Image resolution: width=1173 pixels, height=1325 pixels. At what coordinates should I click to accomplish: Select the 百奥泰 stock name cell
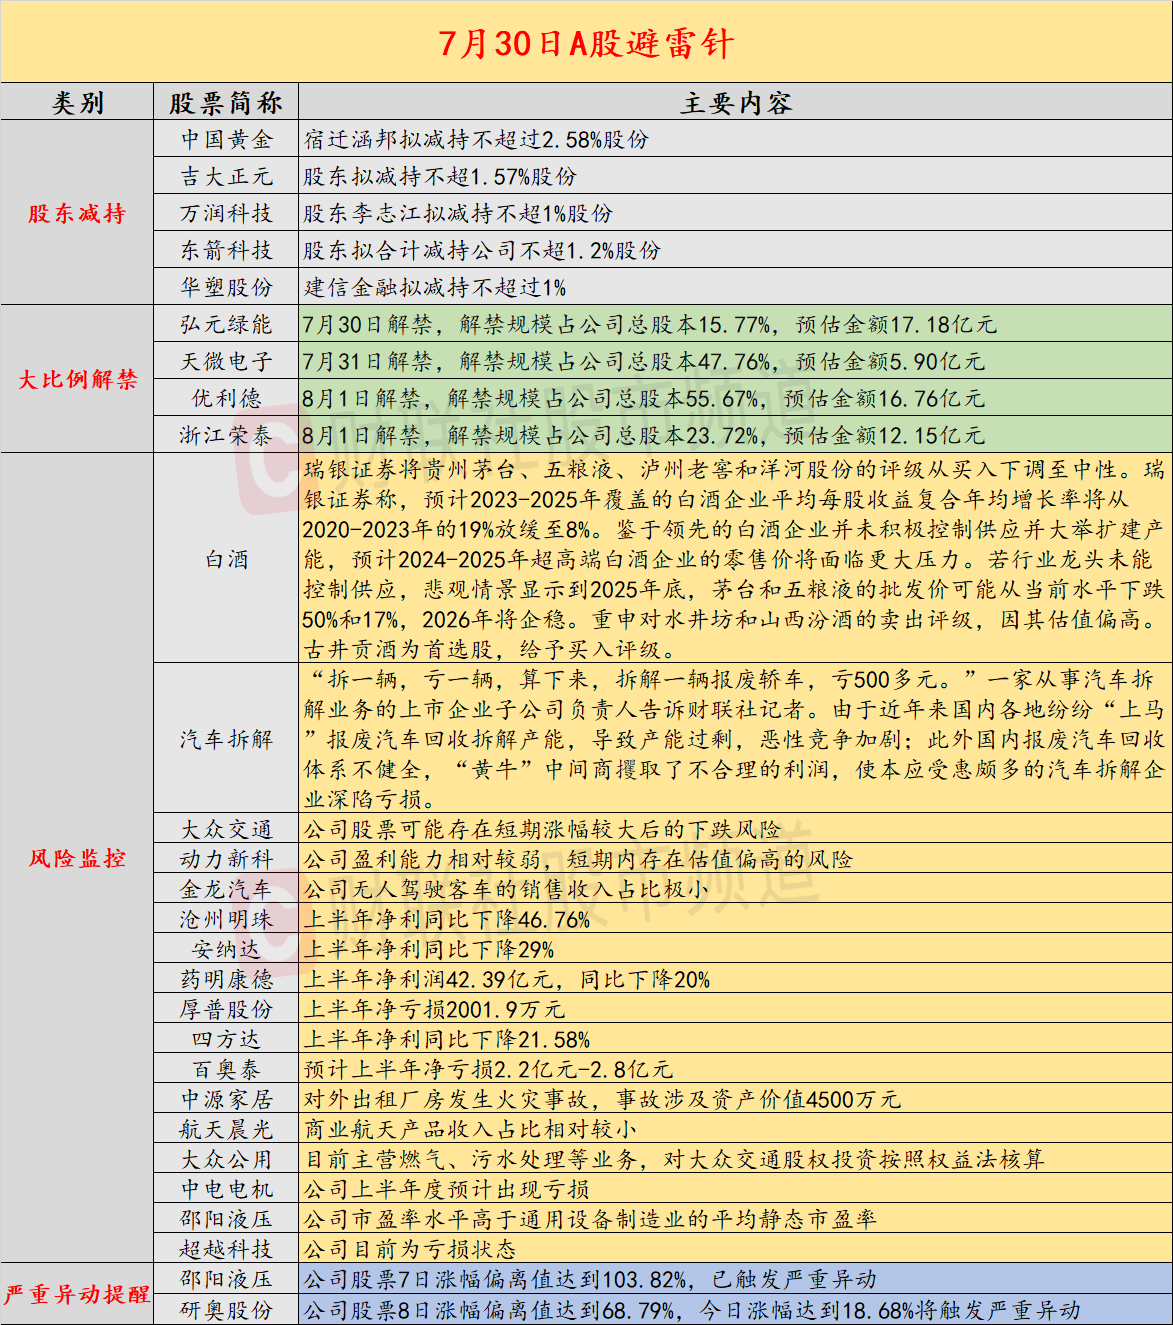pos(226,1069)
